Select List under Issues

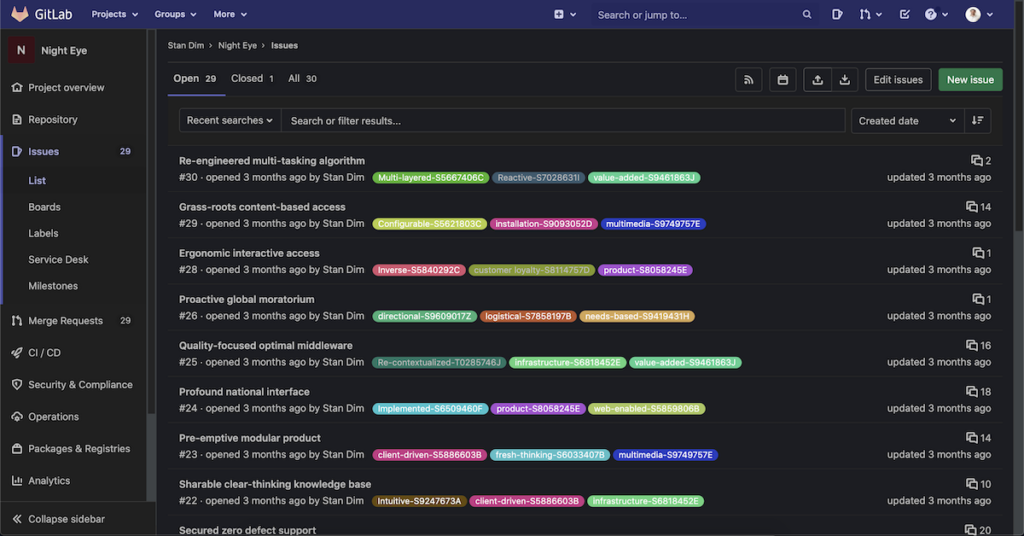click(x=37, y=181)
